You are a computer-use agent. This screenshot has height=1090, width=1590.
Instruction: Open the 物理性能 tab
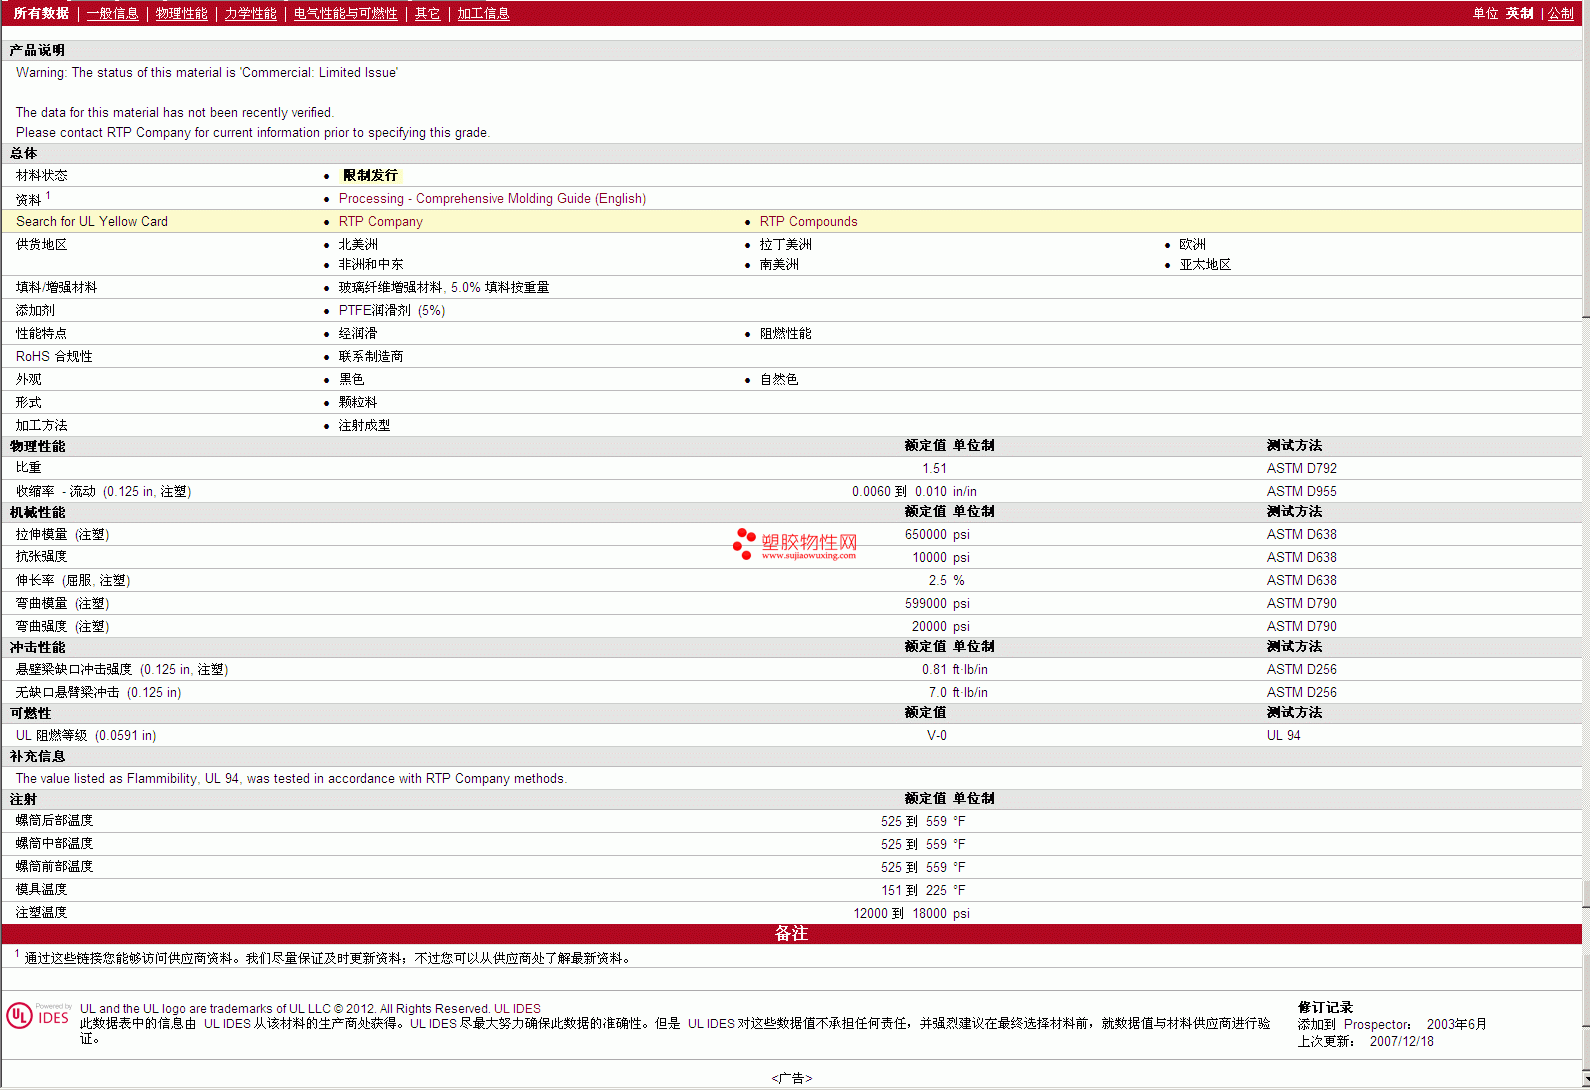(x=181, y=13)
